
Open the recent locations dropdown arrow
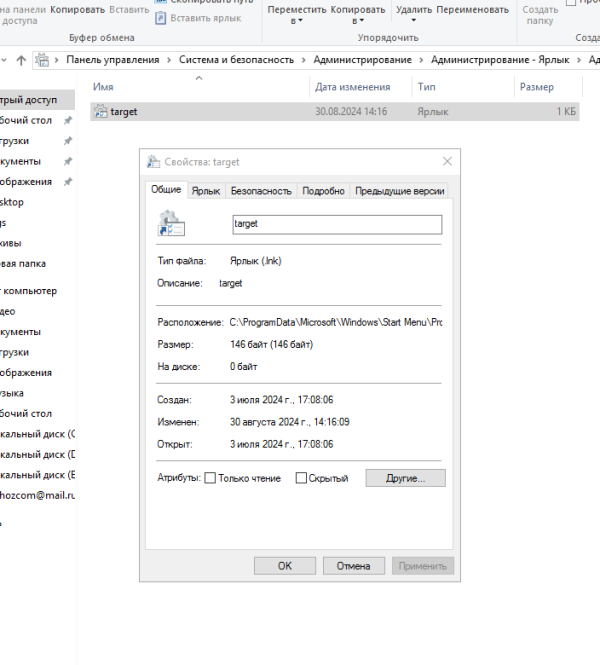click(4, 60)
